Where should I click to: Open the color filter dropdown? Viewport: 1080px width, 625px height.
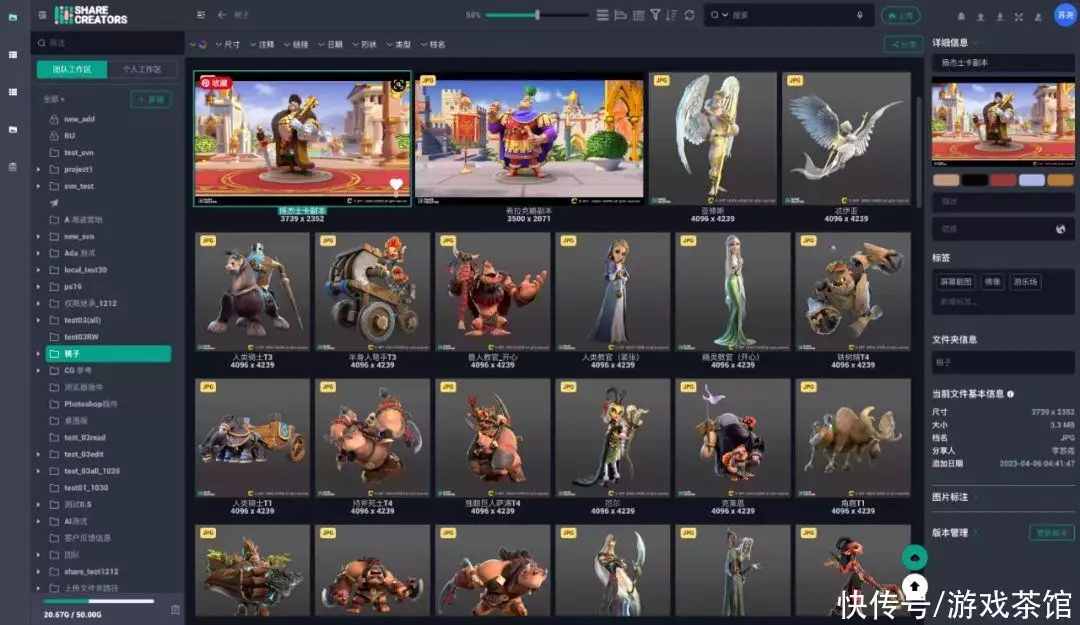click(x=198, y=45)
